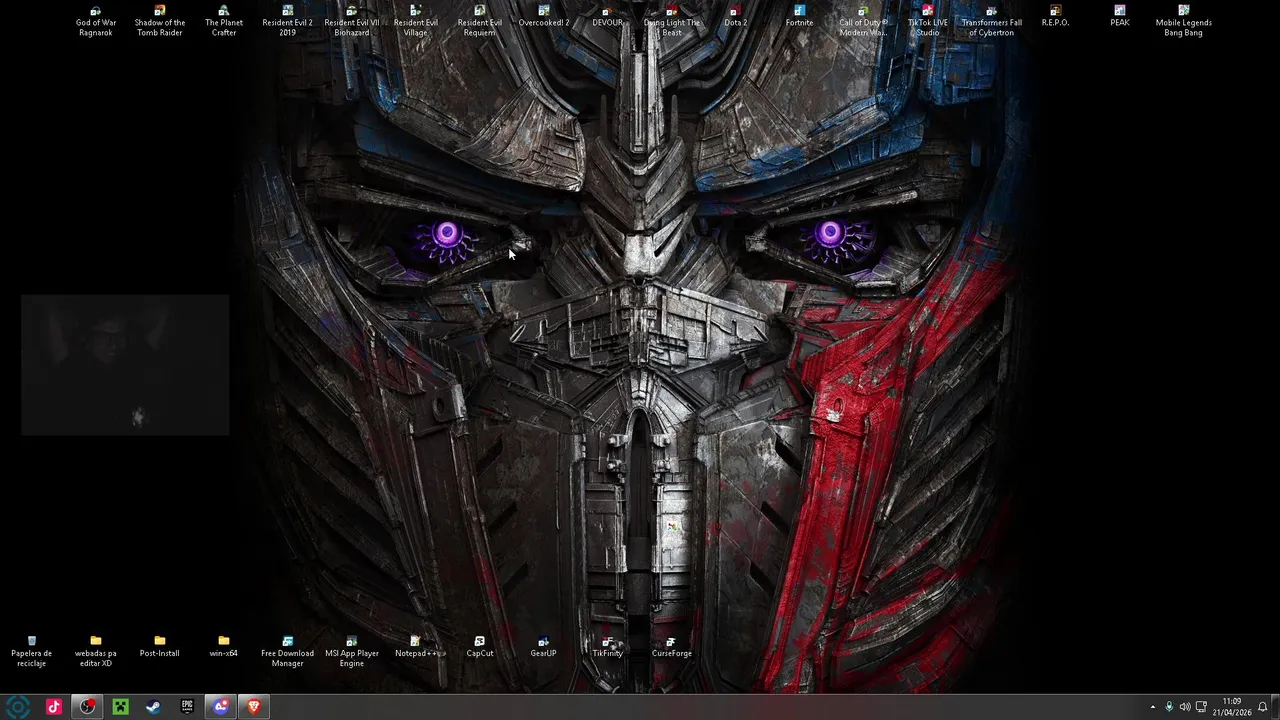Select the Overcooked! 2 desktop icon

pos(544,17)
